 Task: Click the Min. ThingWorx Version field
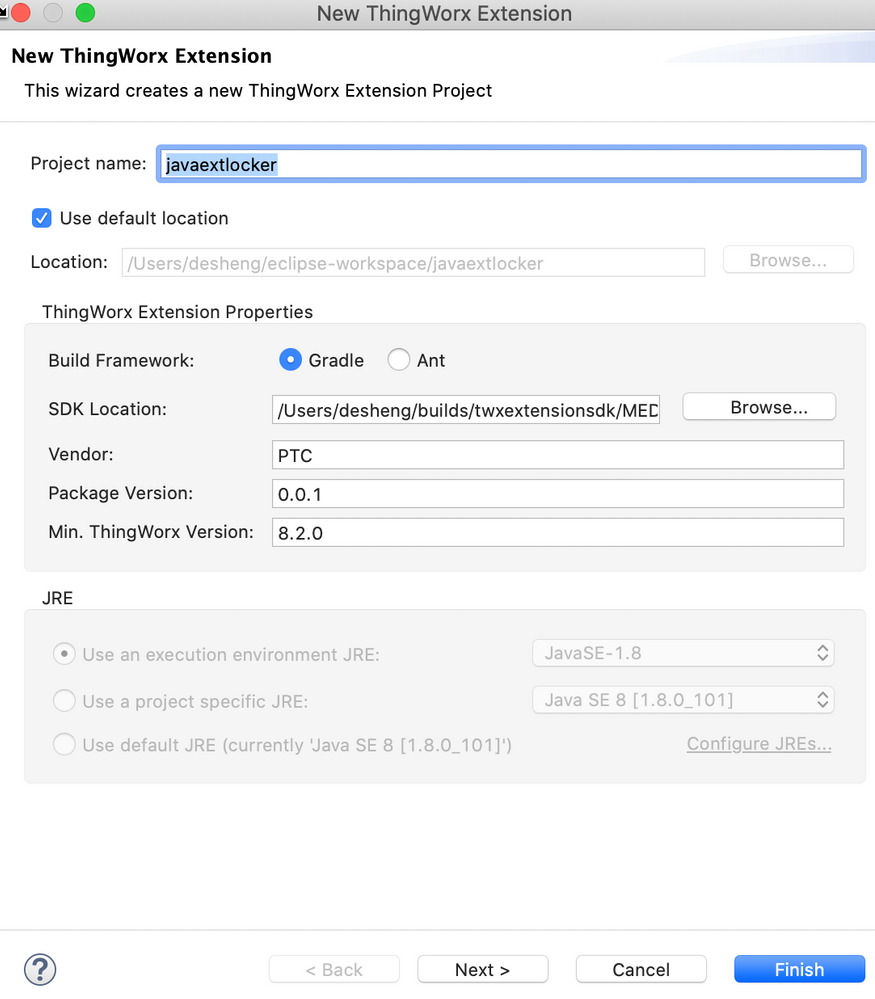557,533
